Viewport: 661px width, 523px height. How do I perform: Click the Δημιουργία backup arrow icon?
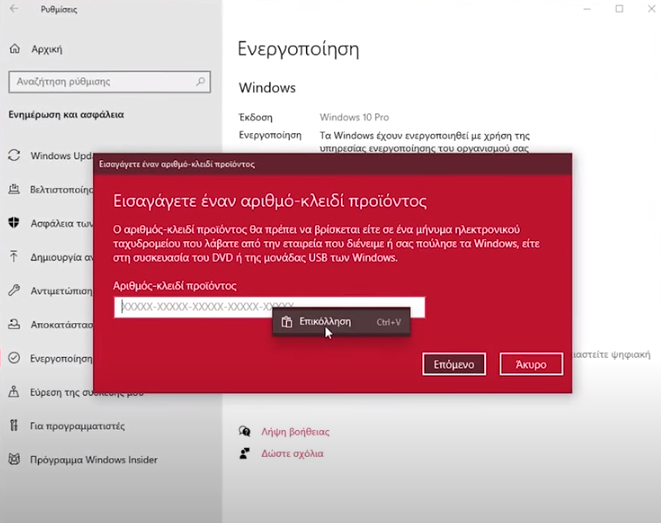coord(14,257)
